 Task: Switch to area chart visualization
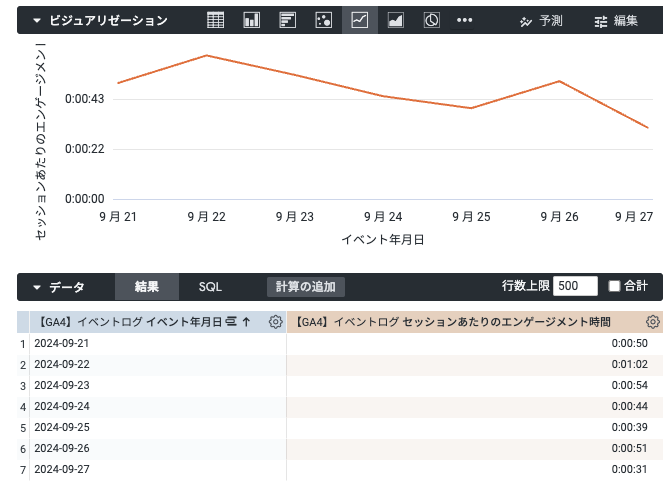pyautogui.click(x=395, y=20)
